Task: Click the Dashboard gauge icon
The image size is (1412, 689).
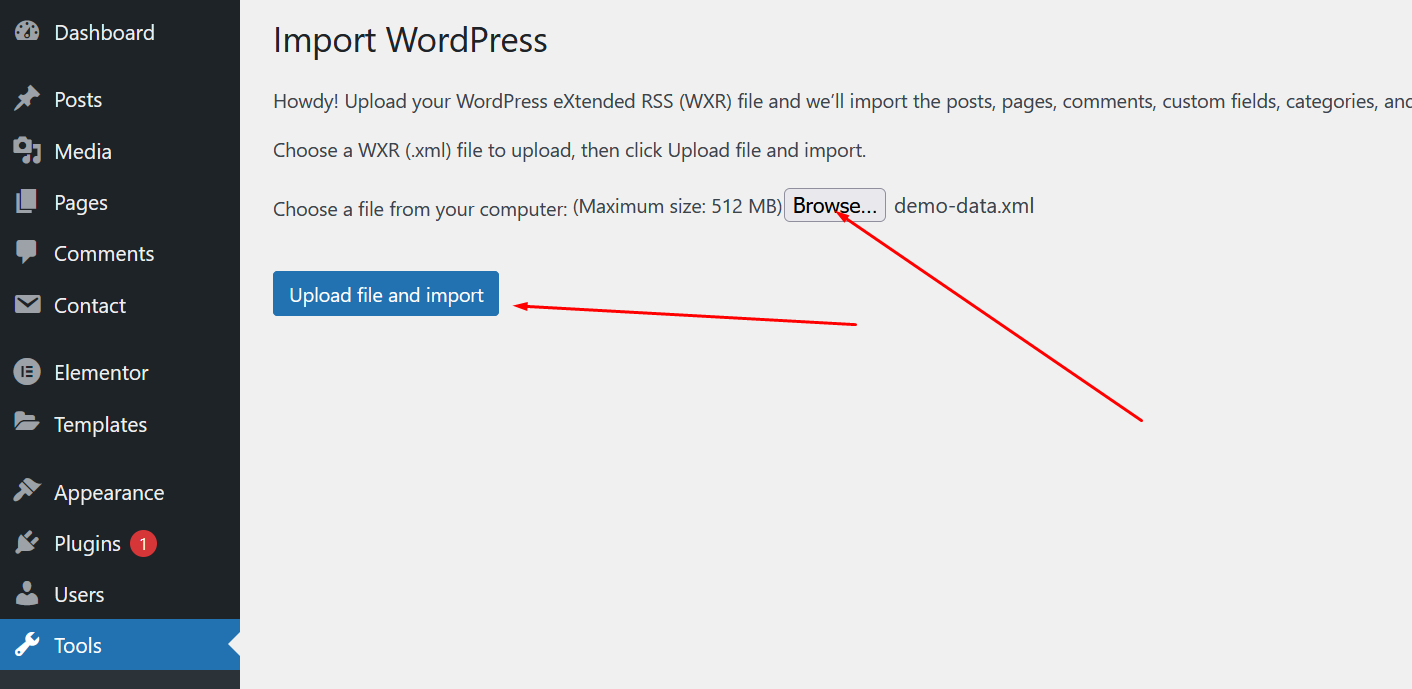Action: (x=27, y=32)
